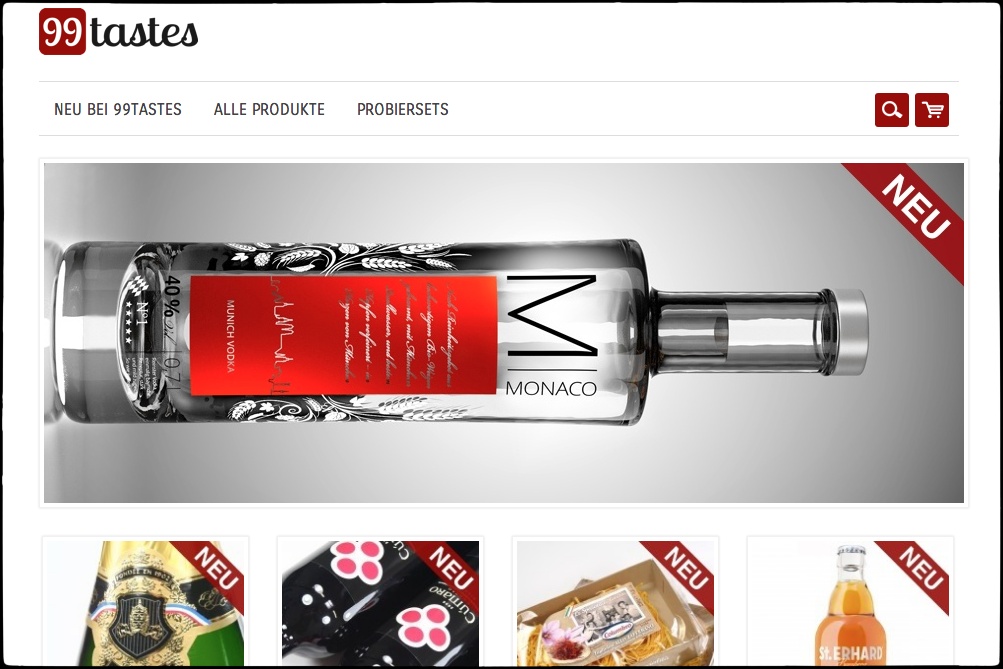Go to ALLE PRODUKTE

[269, 109]
